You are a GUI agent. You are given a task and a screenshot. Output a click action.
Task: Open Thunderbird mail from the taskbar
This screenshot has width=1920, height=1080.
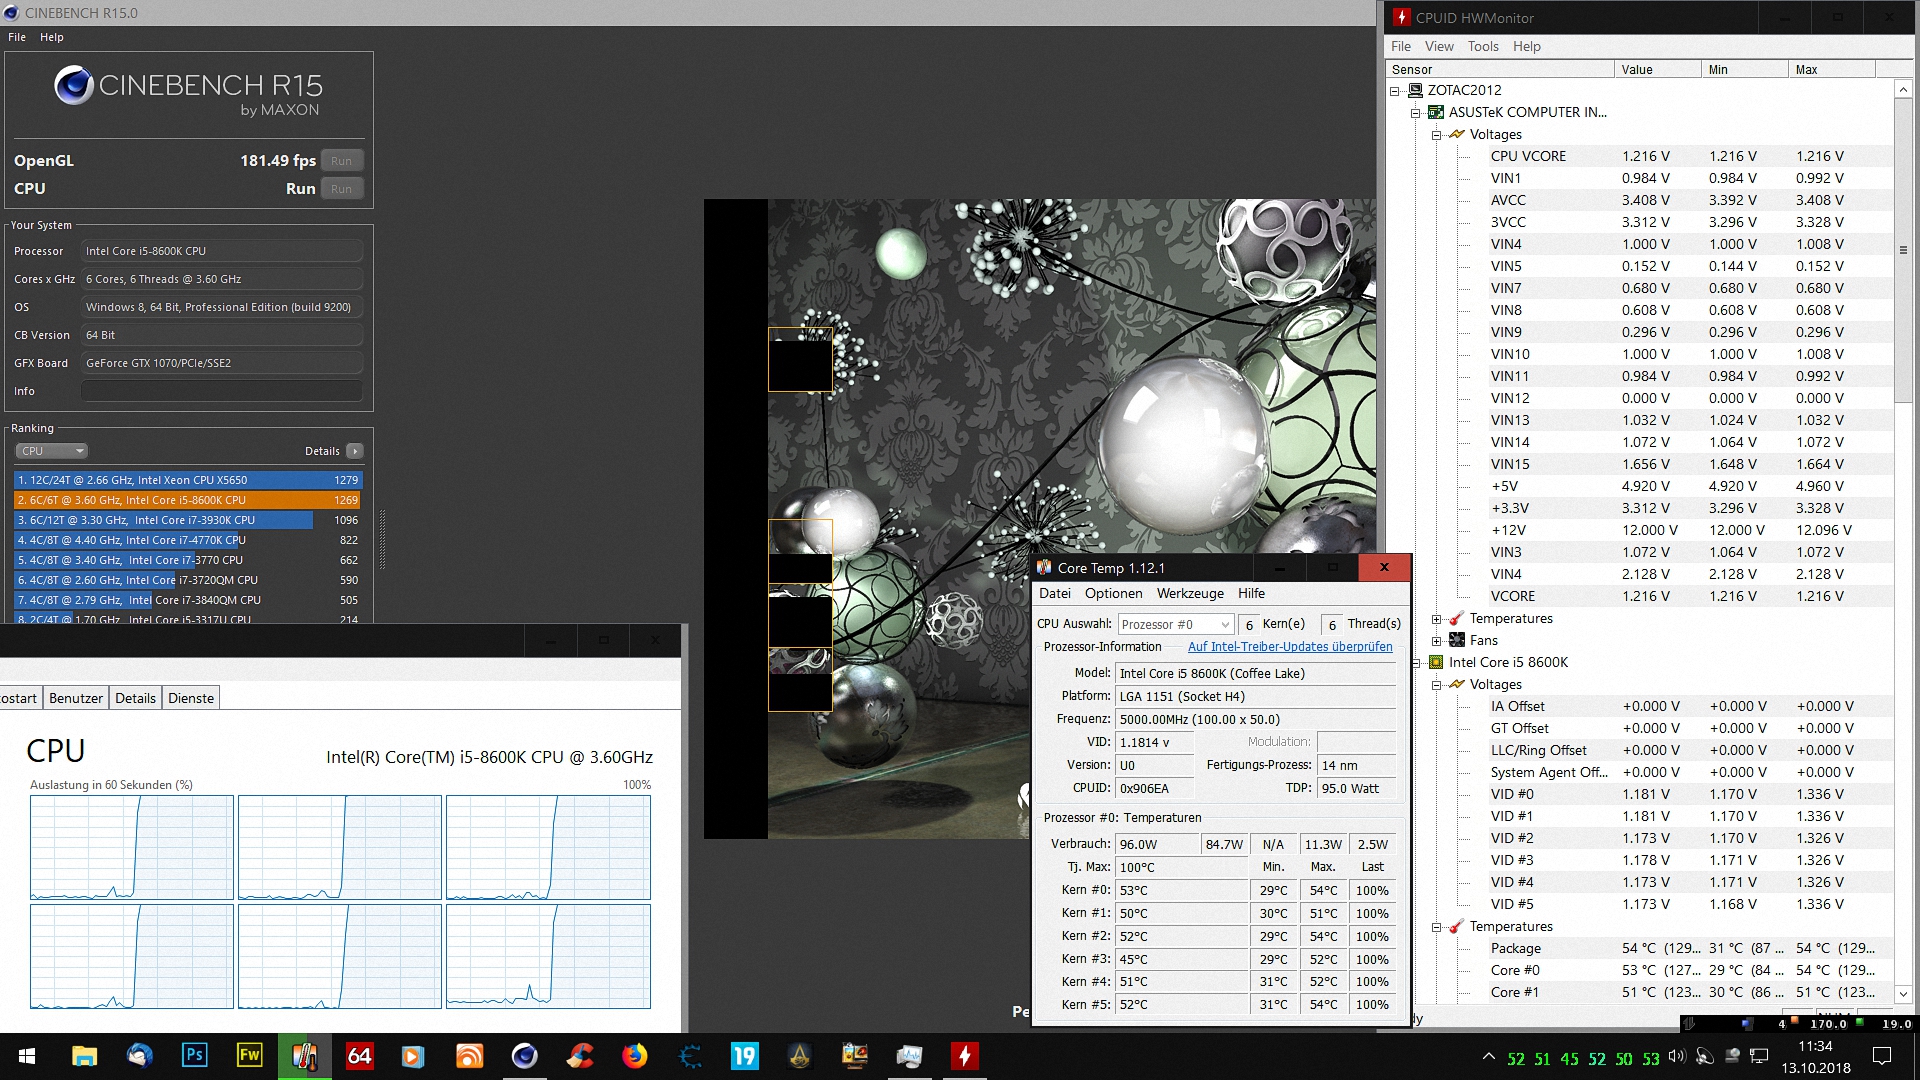139,1056
